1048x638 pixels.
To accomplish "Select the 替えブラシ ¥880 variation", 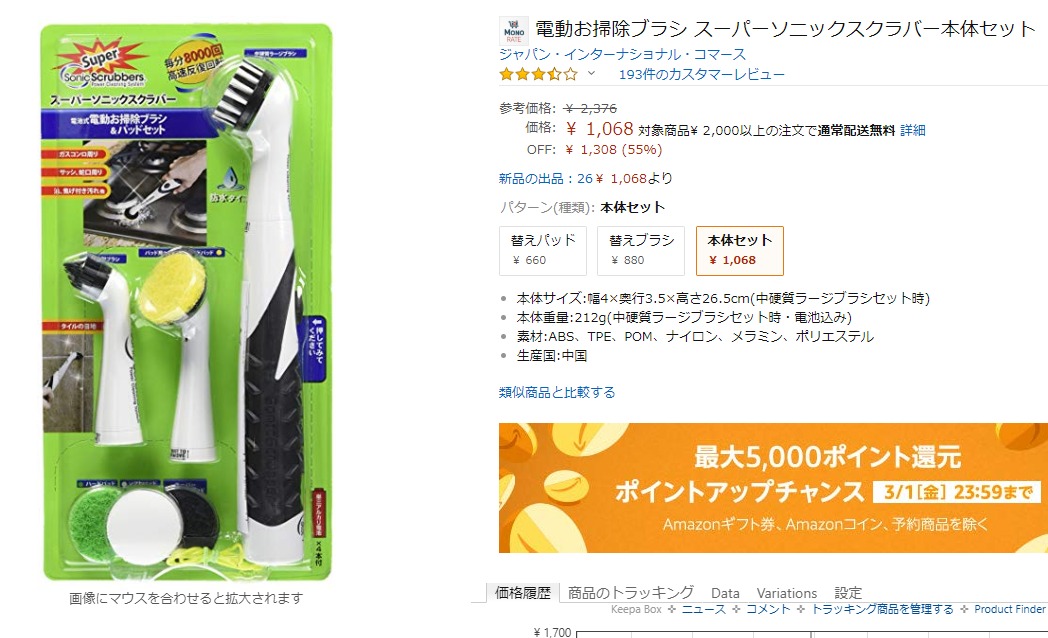I will coord(641,251).
